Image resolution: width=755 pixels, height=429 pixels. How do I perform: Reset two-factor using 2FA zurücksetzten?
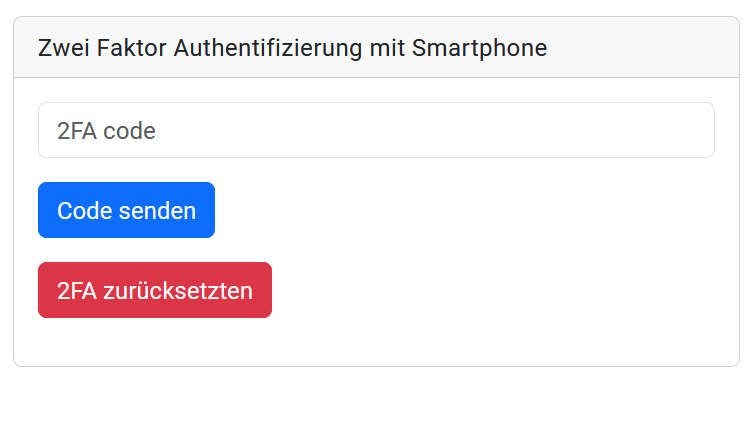click(155, 290)
